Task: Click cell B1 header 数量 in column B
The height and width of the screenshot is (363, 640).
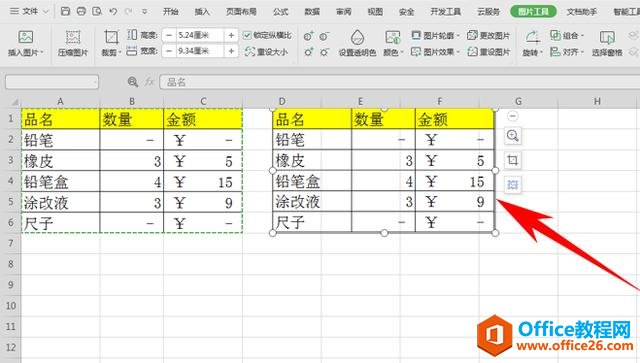Action: (x=132, y=119)
